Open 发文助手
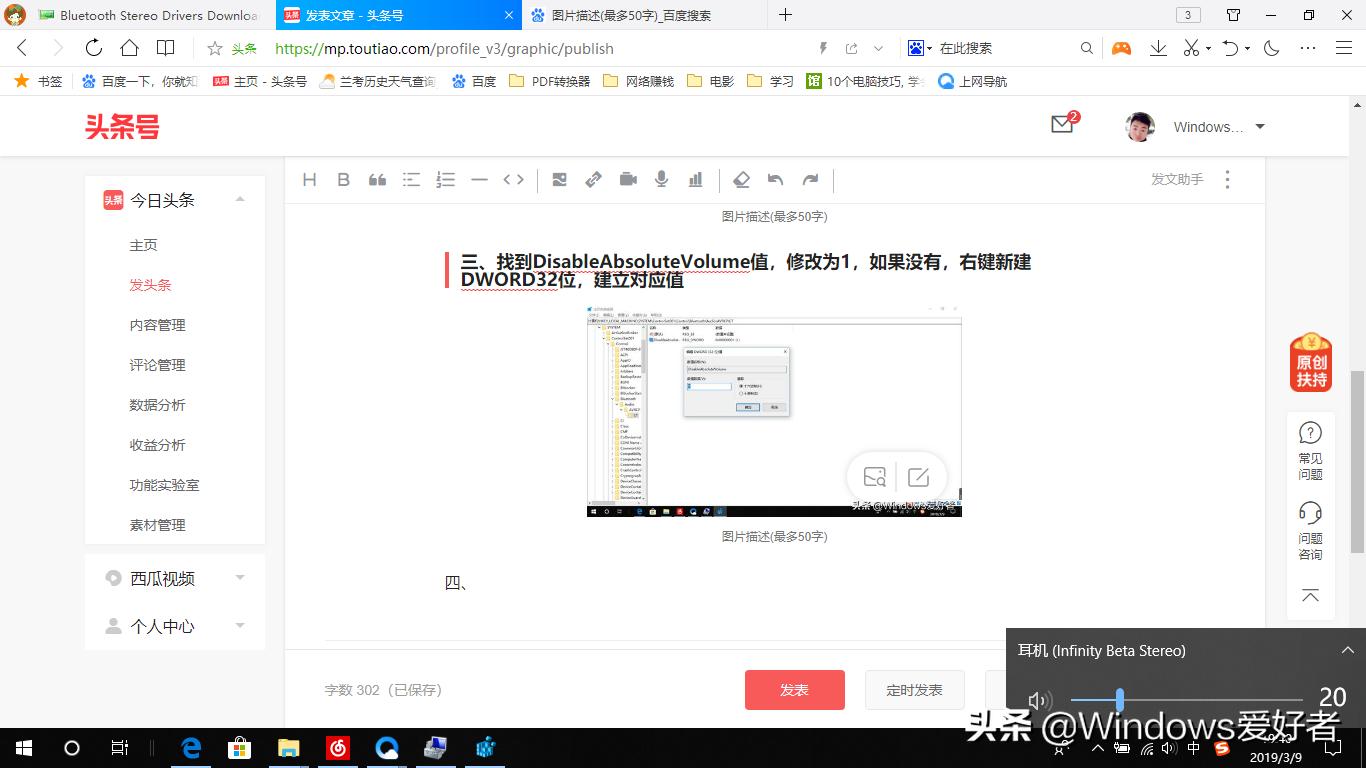Viewport: 1366px width, 768px height. point(1176,179)
